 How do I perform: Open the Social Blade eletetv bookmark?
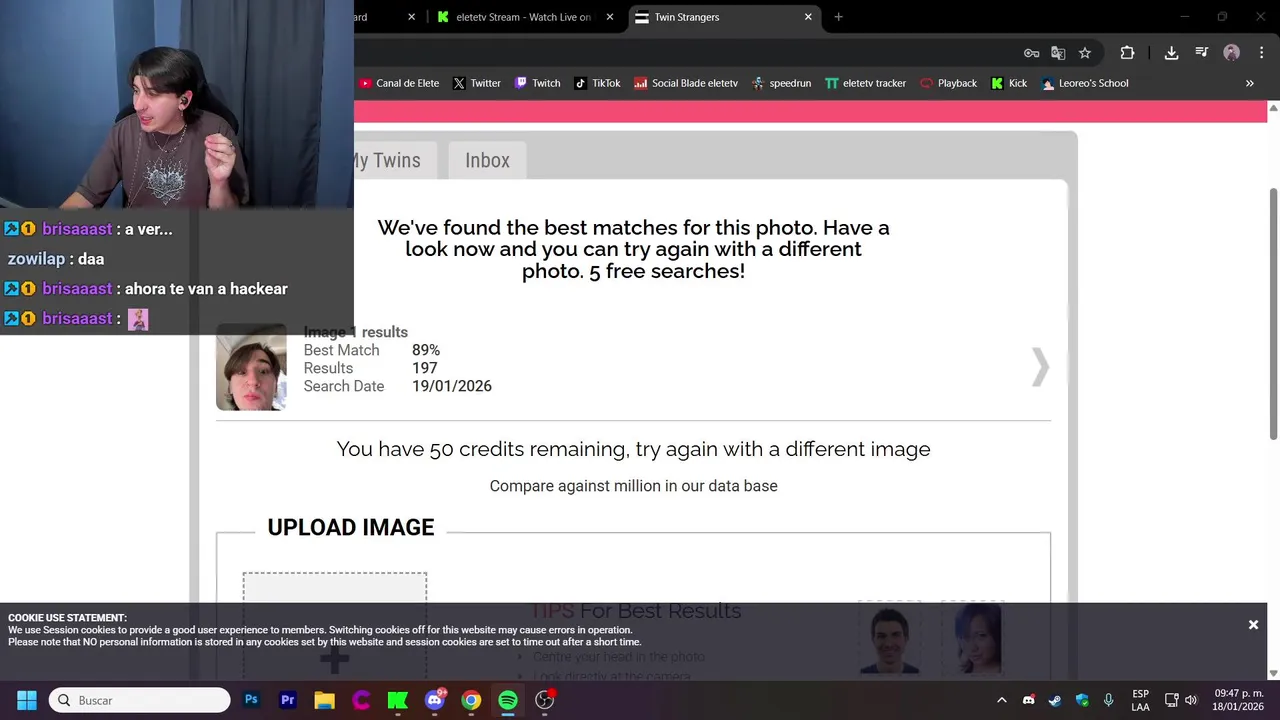pos(686,83)
